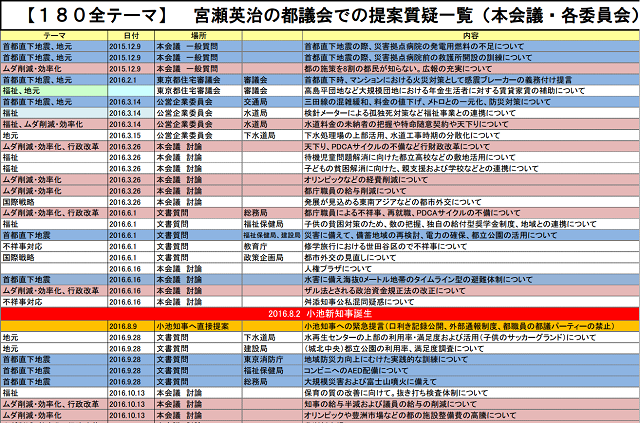
Task: Click the date cell 2016.2.1
Action: [131, 80]
